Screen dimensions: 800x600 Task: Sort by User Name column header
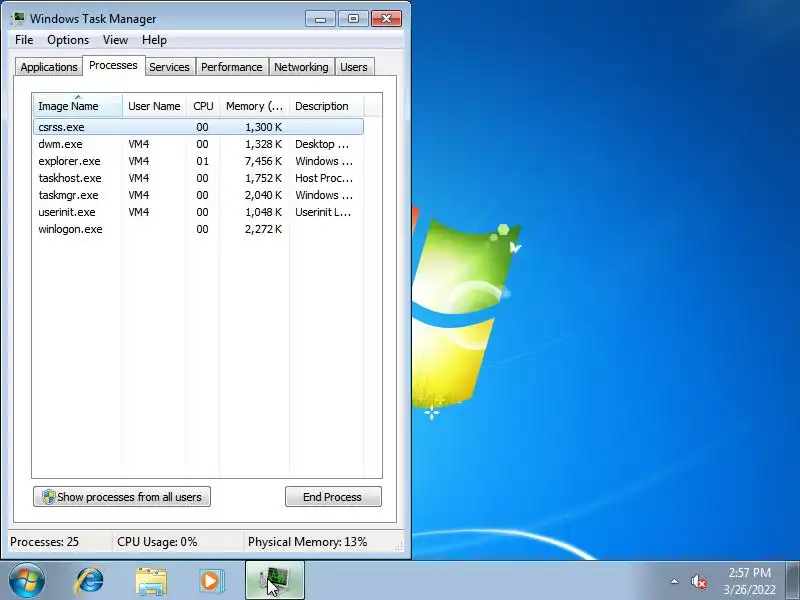click(x=154, y=106)
